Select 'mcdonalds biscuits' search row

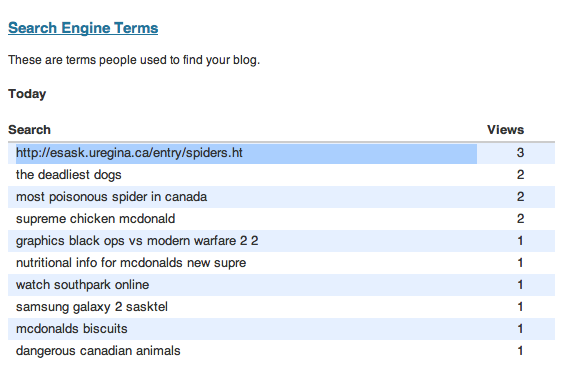click(x=282, y=329)
